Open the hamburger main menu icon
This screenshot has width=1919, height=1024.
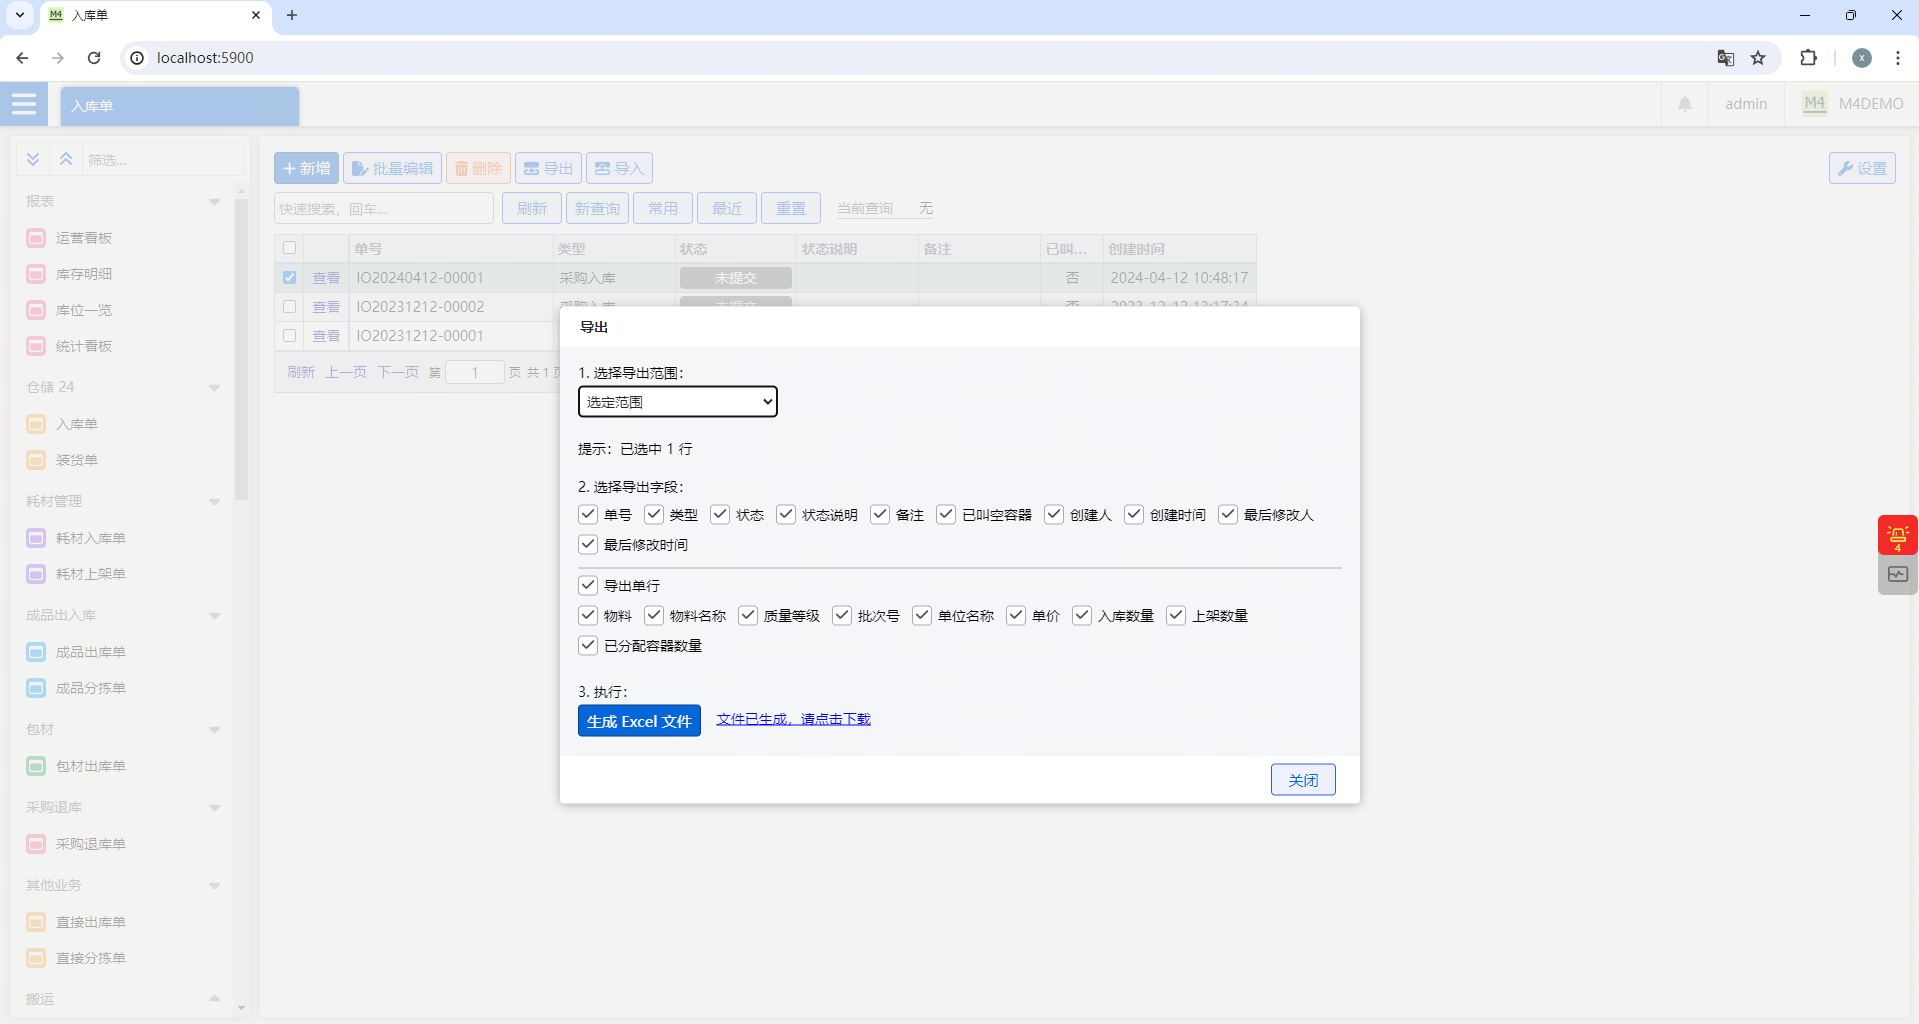[x=24, y=104]
